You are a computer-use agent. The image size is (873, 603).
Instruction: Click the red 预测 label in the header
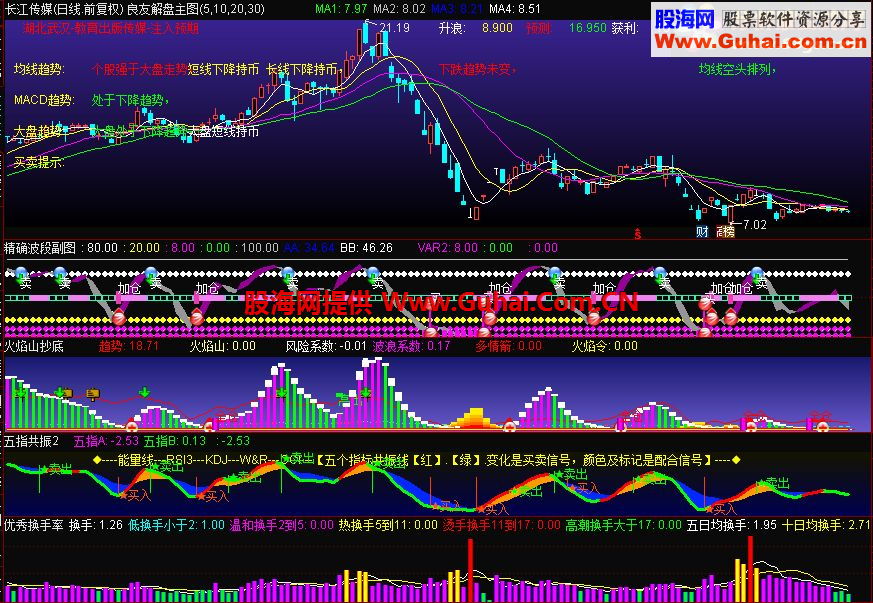click(x=538, y=28)
